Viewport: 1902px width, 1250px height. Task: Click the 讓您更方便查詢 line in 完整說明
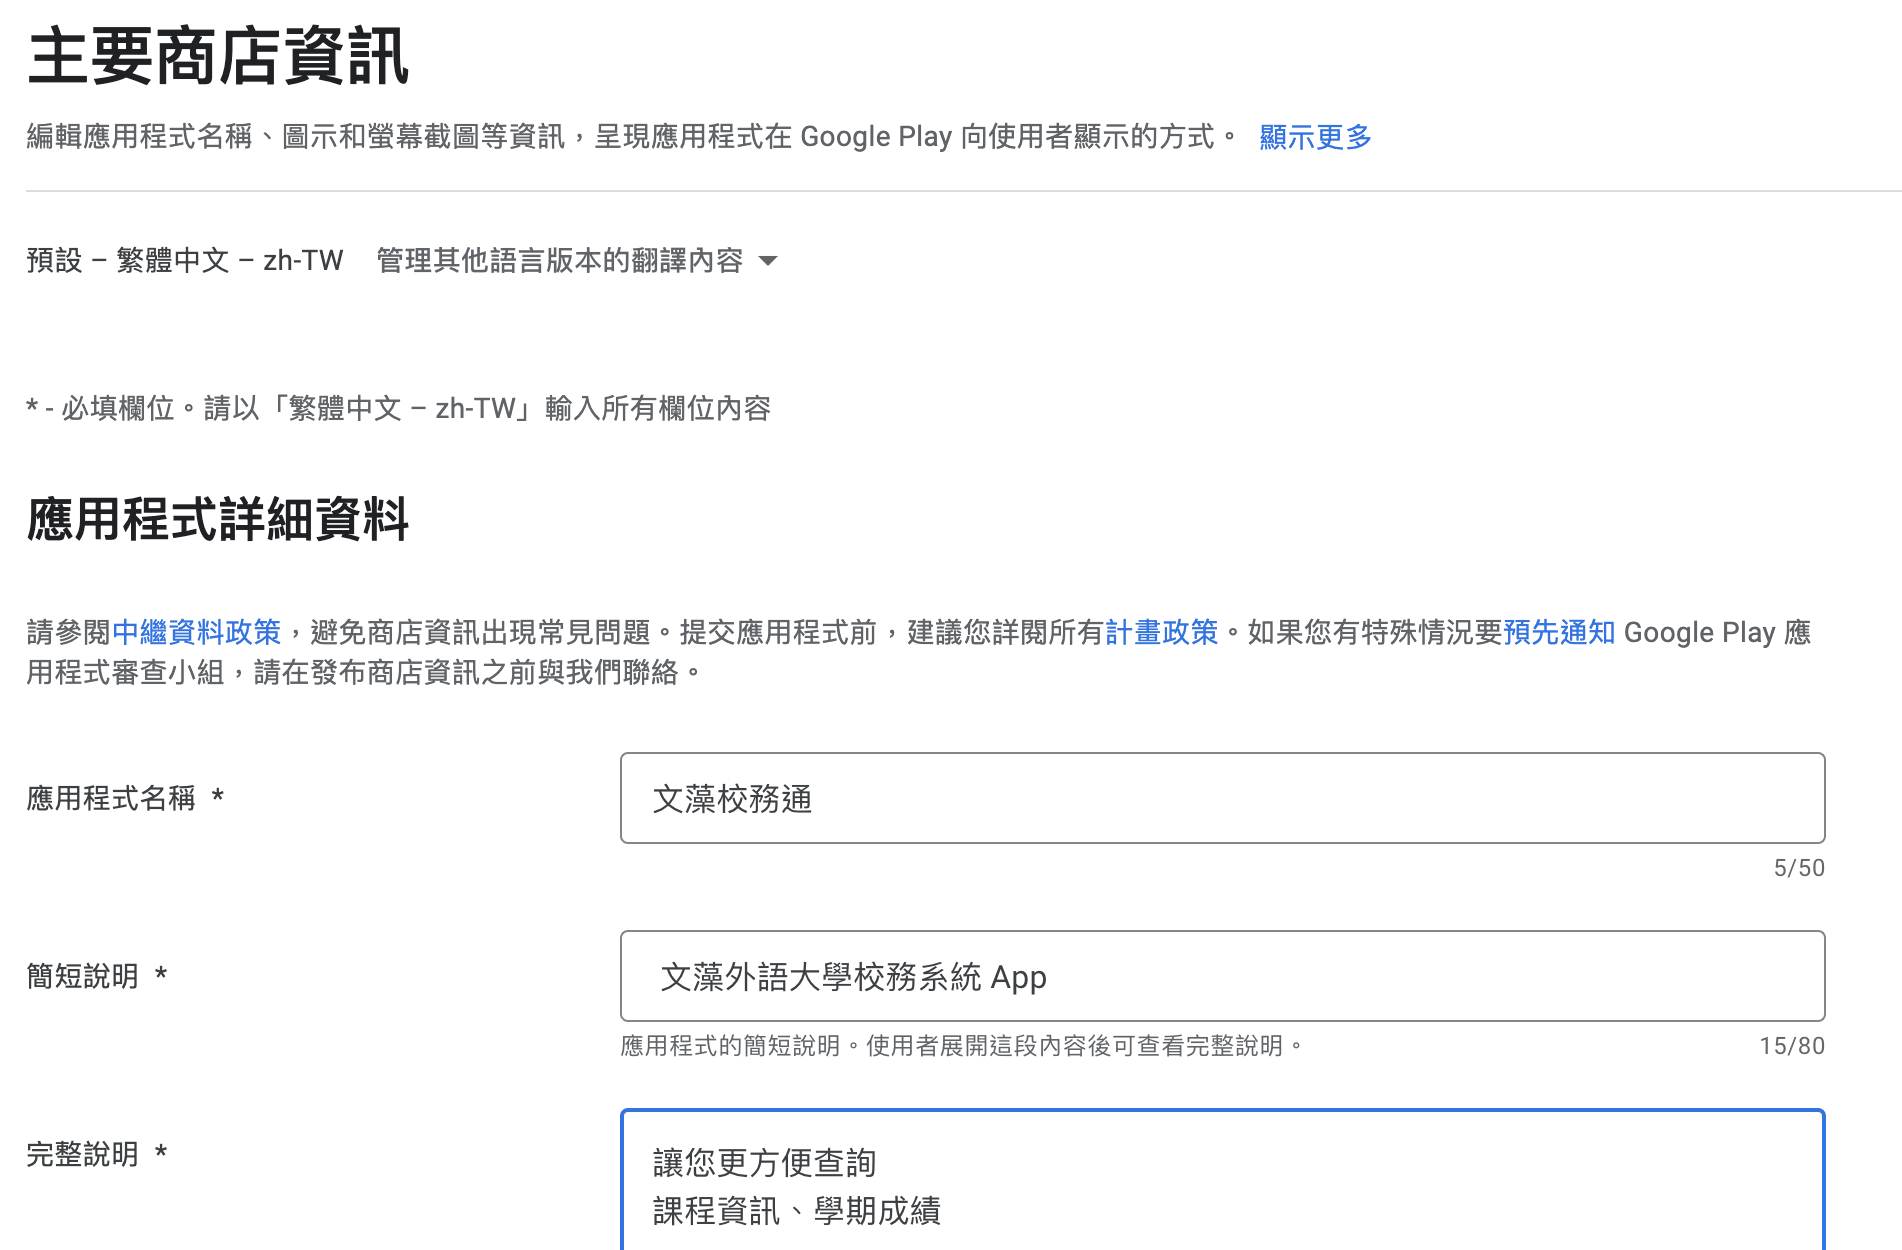pyautogui.click(x=764, y=1163)
